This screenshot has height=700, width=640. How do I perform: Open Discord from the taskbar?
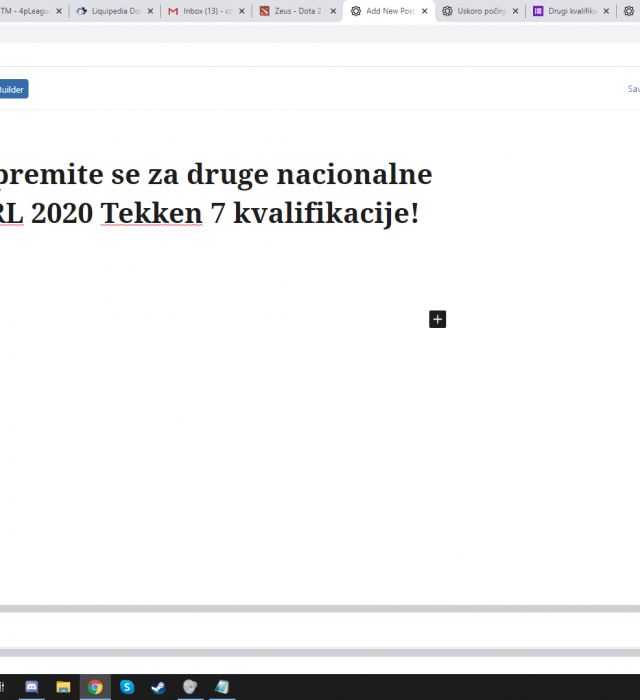[x=32, y=687]
